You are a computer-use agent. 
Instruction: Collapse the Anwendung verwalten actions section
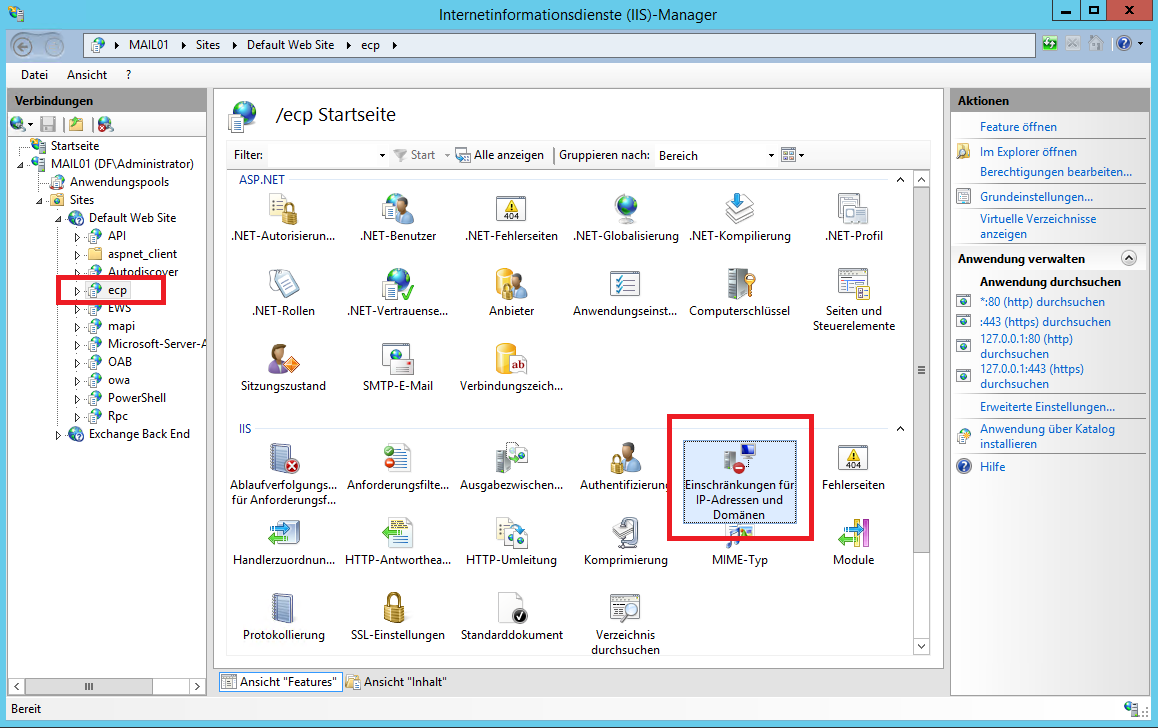click(1129, 258)
